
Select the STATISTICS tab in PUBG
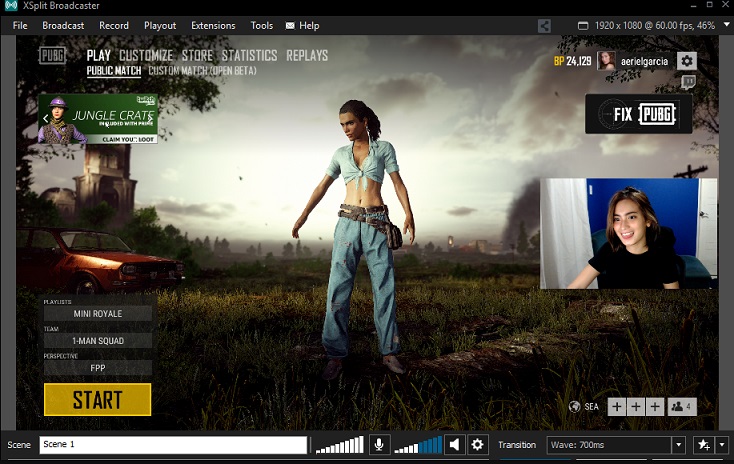pos(250,56)
